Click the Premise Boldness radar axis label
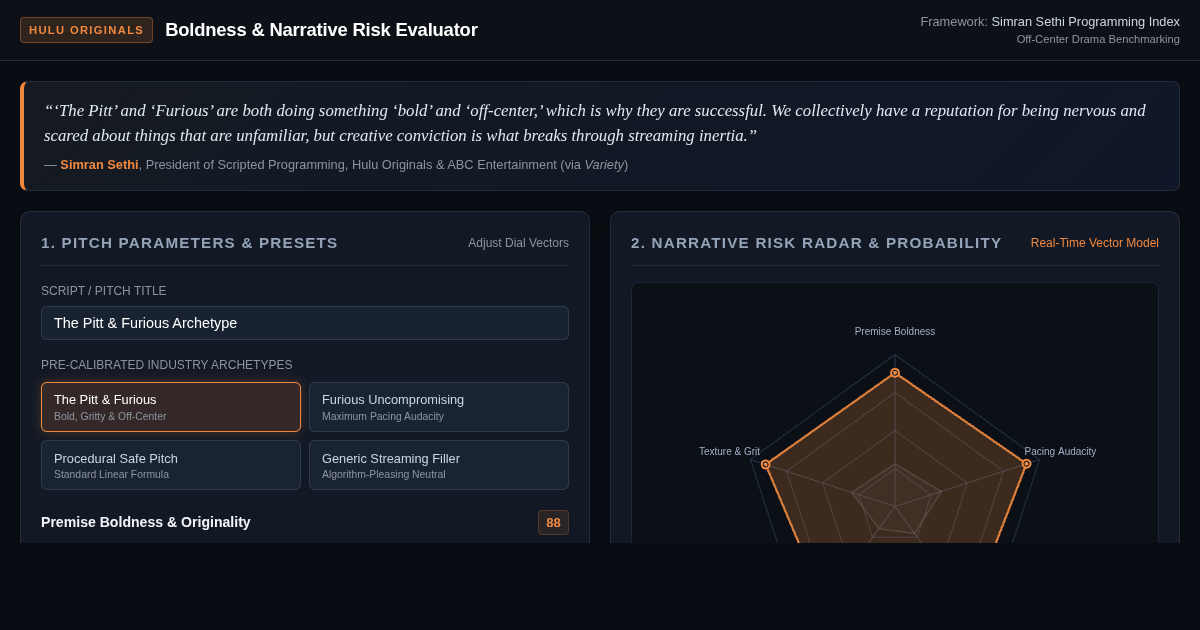The image size is (1200, 630). (895, 332)
